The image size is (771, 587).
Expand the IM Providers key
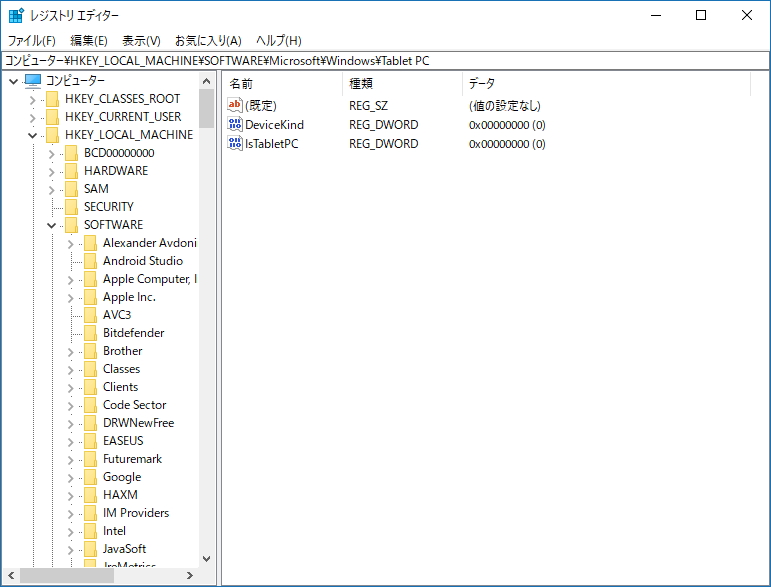pyautogui.click(x=70, y=514)
